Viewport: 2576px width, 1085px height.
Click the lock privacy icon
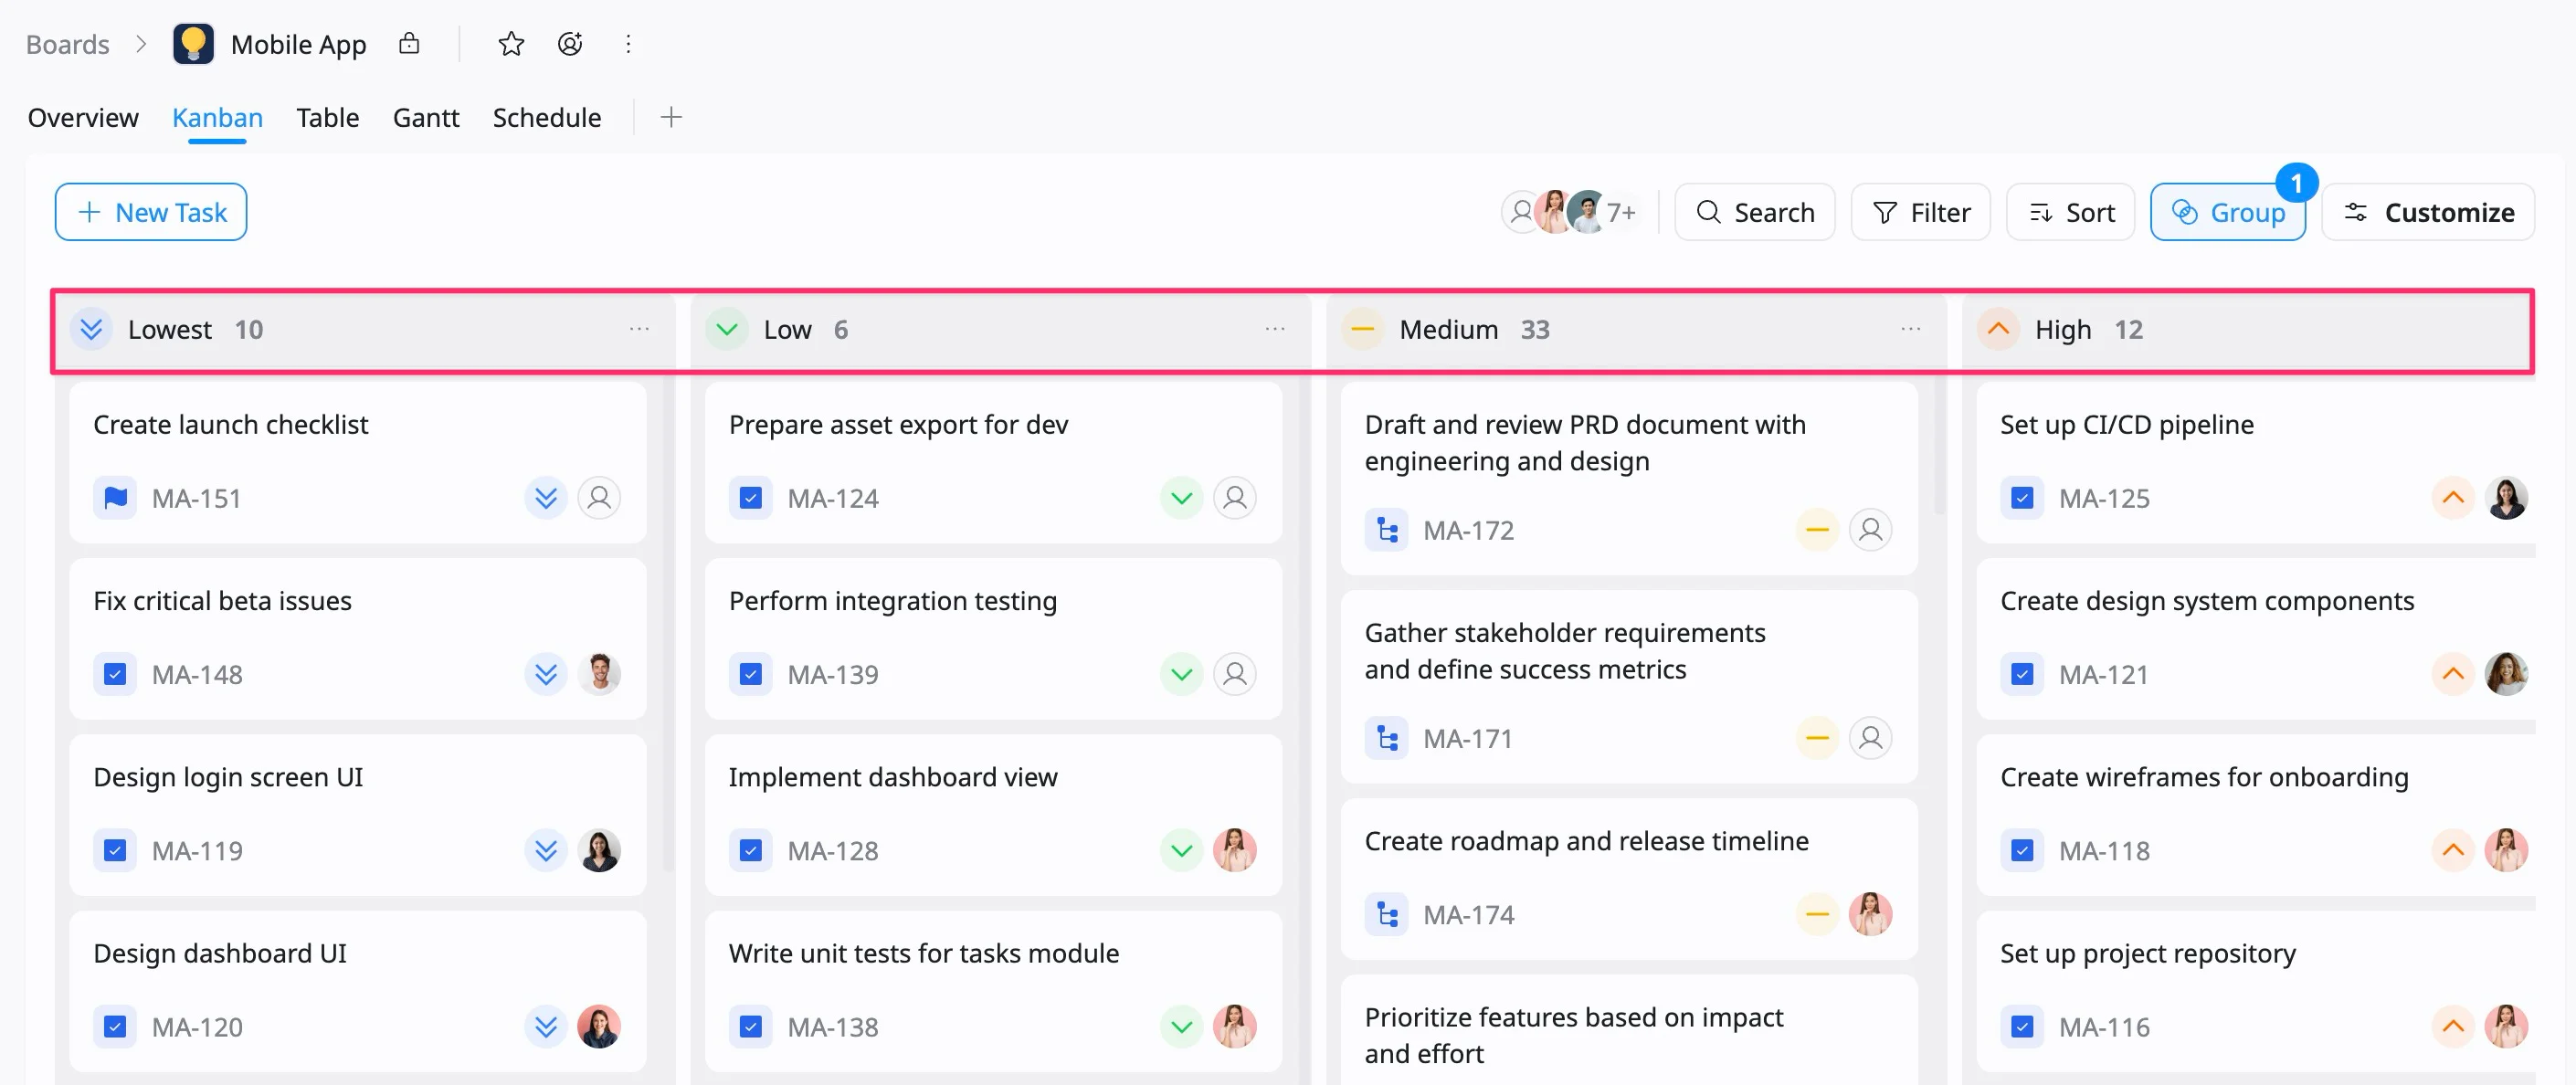(x=409, y=44)
